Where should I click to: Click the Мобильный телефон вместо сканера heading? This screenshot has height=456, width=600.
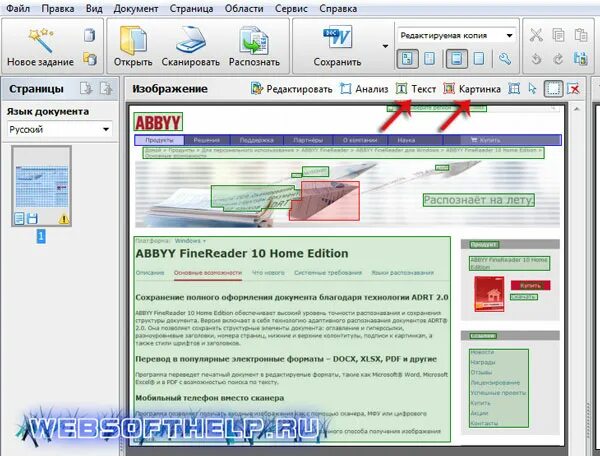click(x=210, y=398)
